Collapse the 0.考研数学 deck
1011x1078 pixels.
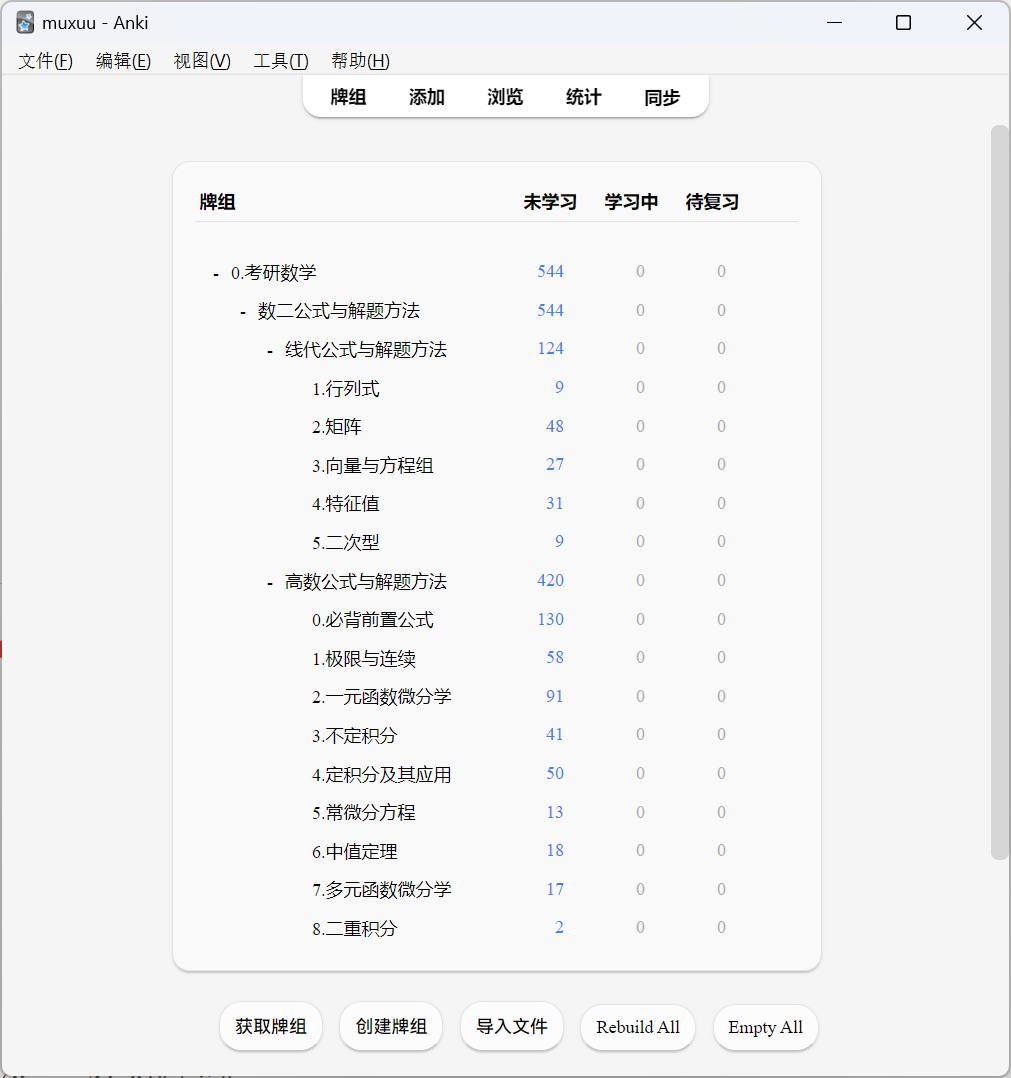[216, 274]
